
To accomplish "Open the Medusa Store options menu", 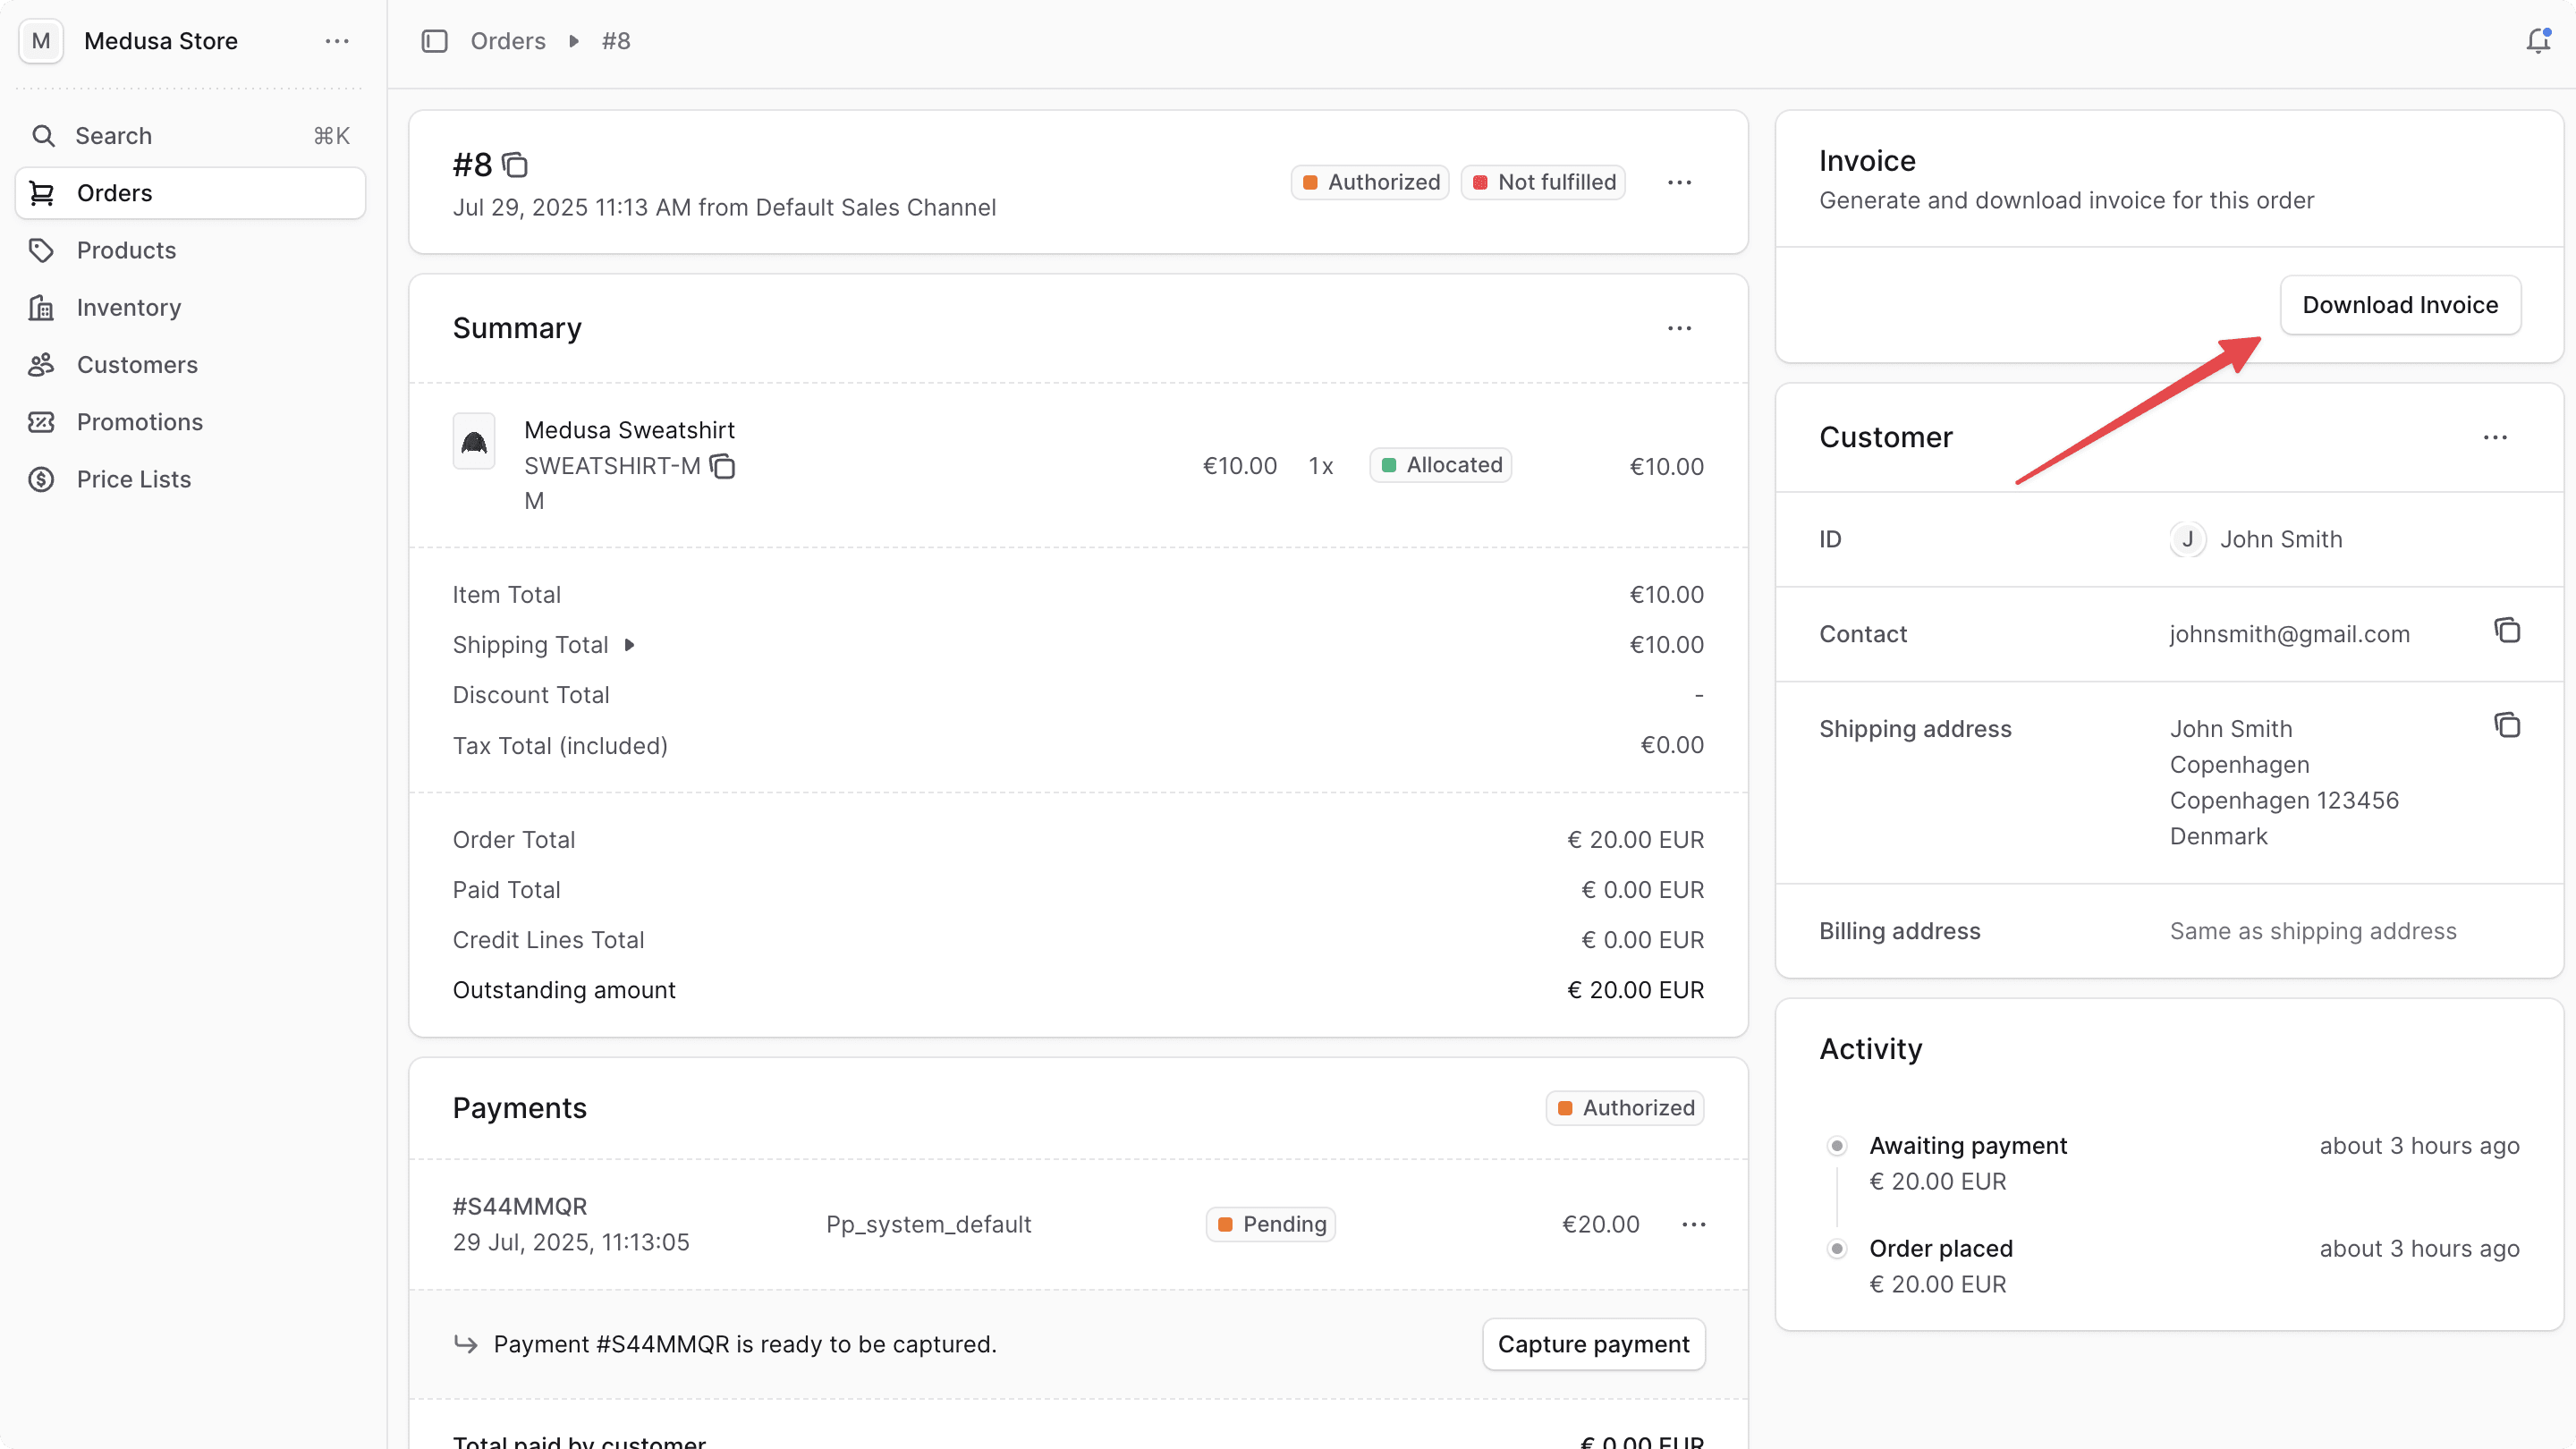I will [x=336, y=41].
